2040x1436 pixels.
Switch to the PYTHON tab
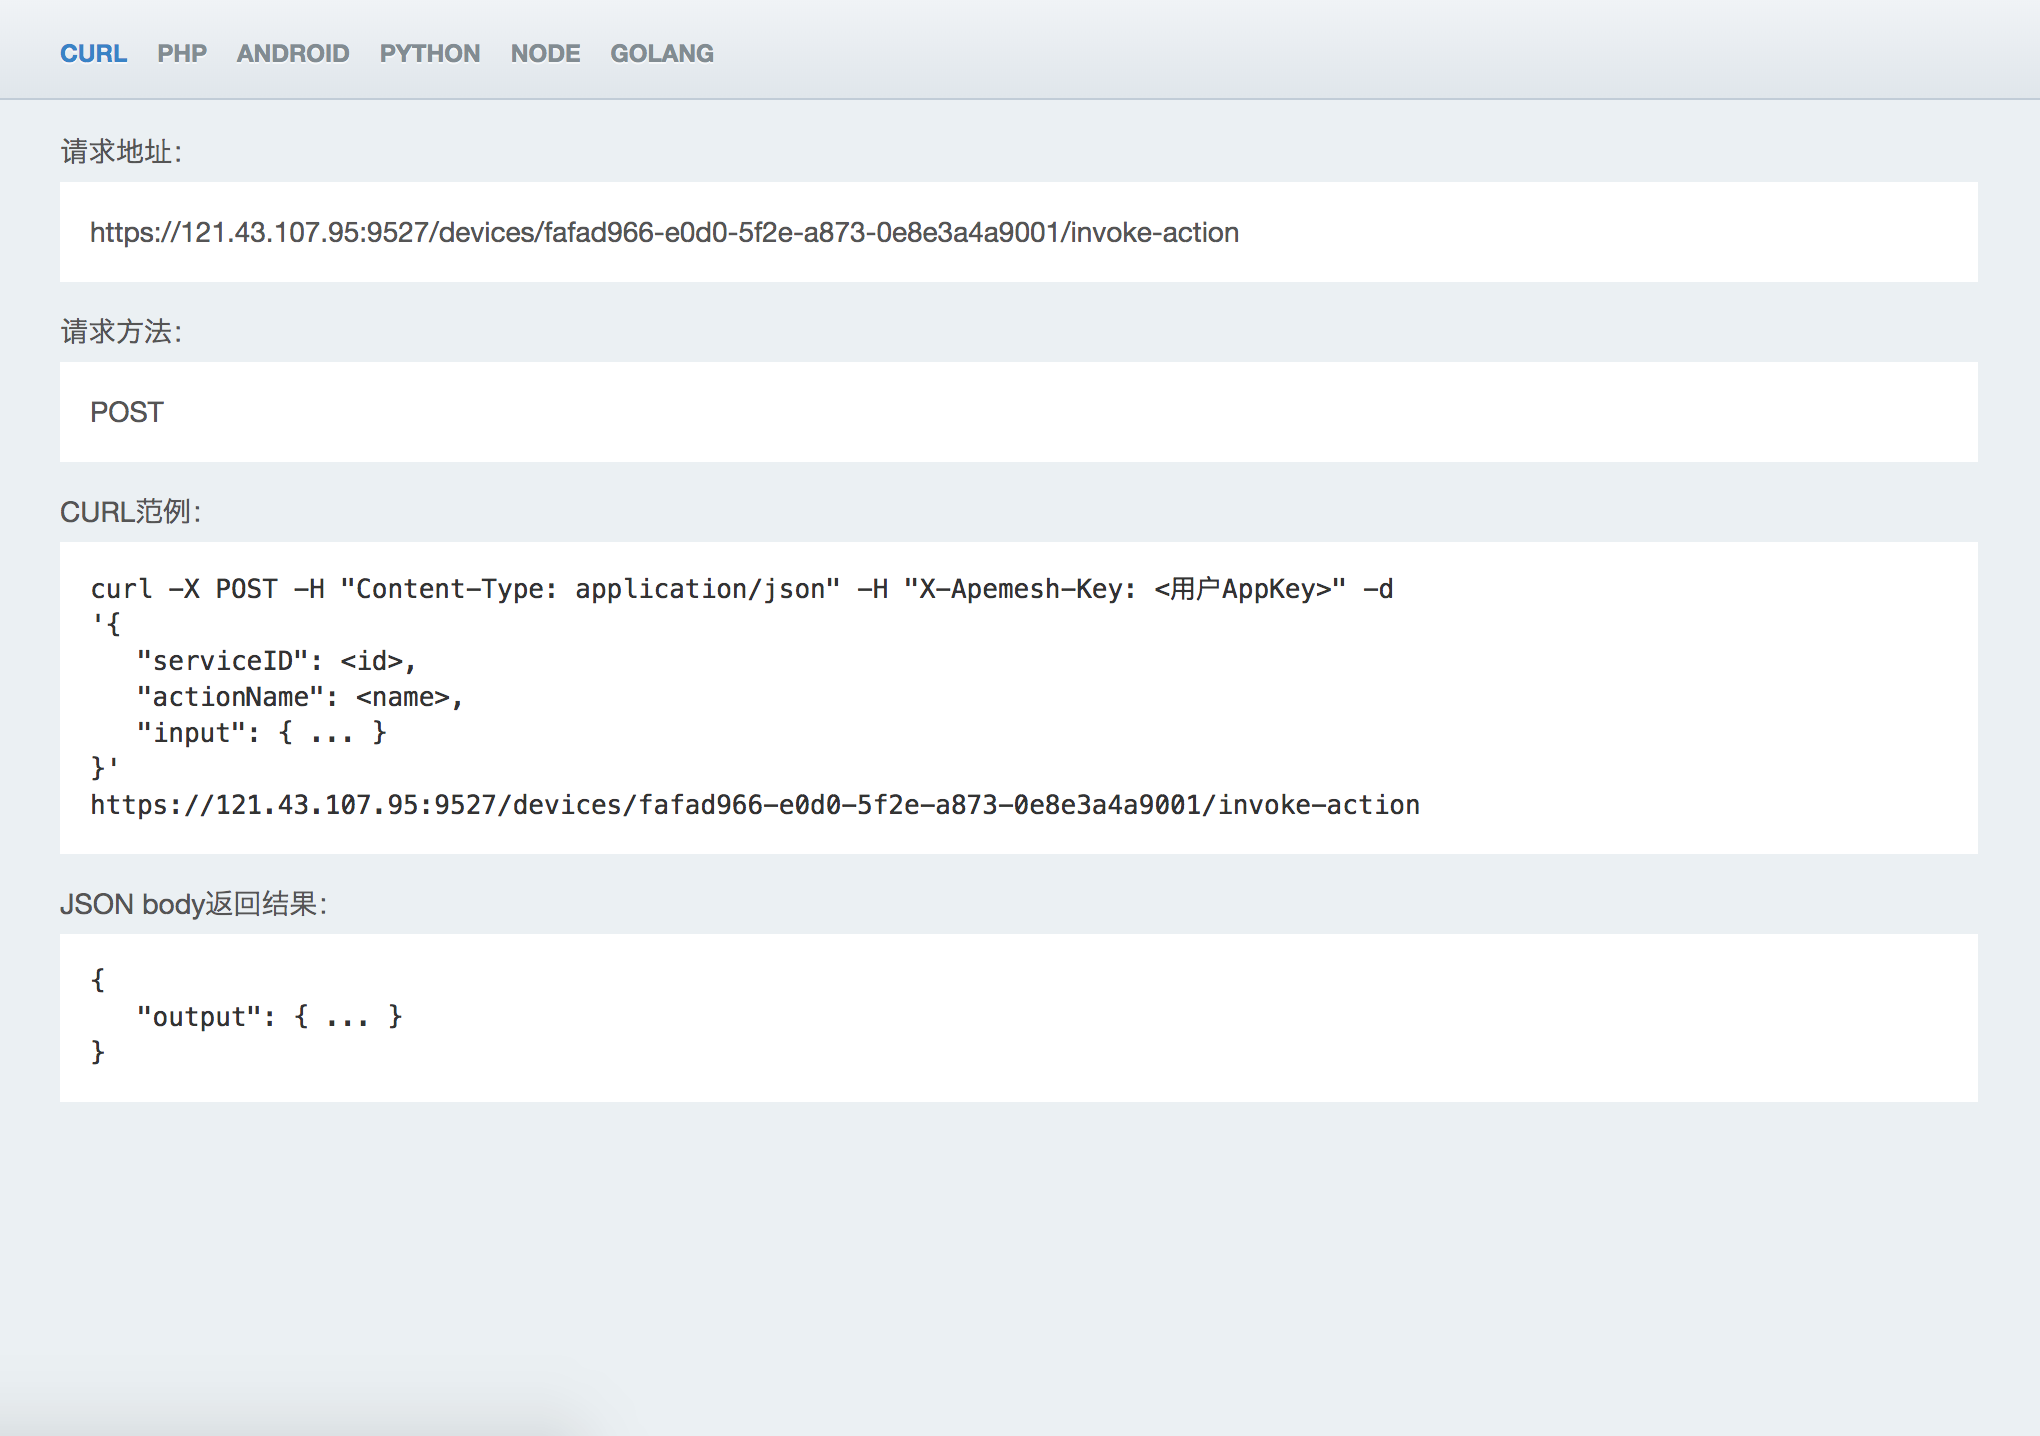pyautogui.click(x=430, y=53)
